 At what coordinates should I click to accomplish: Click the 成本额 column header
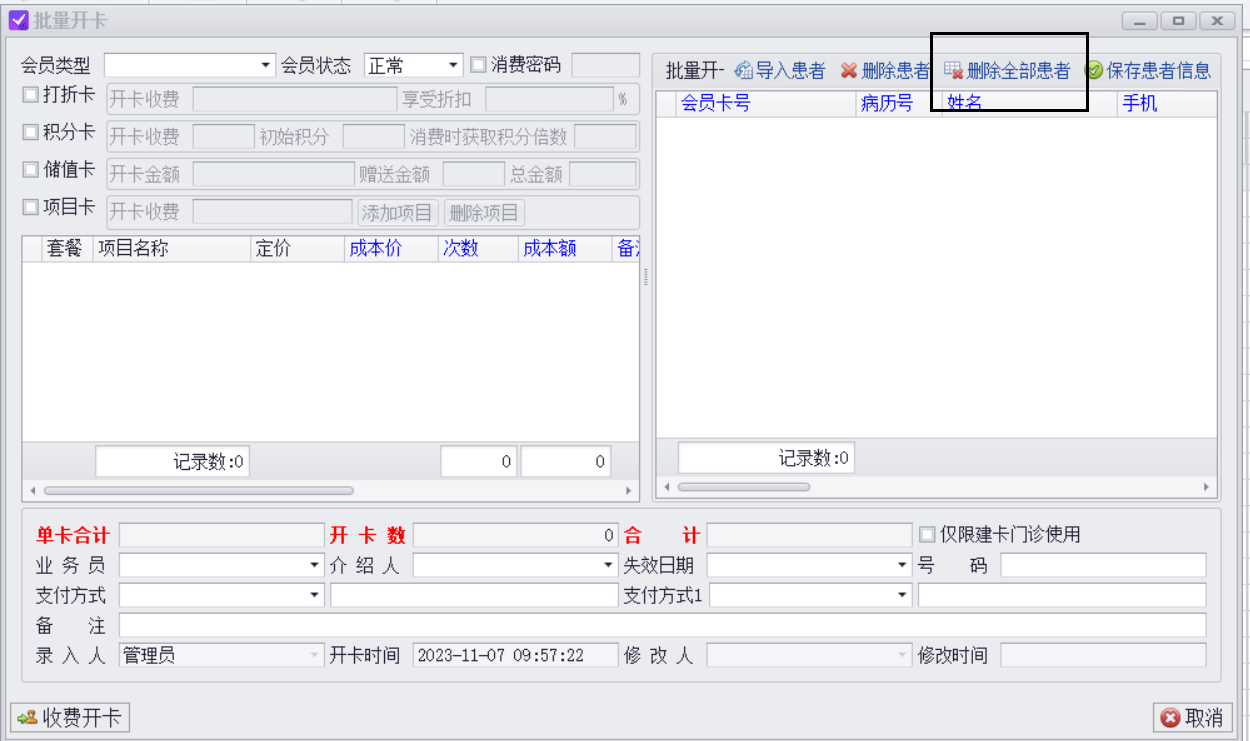click(564, 249)
